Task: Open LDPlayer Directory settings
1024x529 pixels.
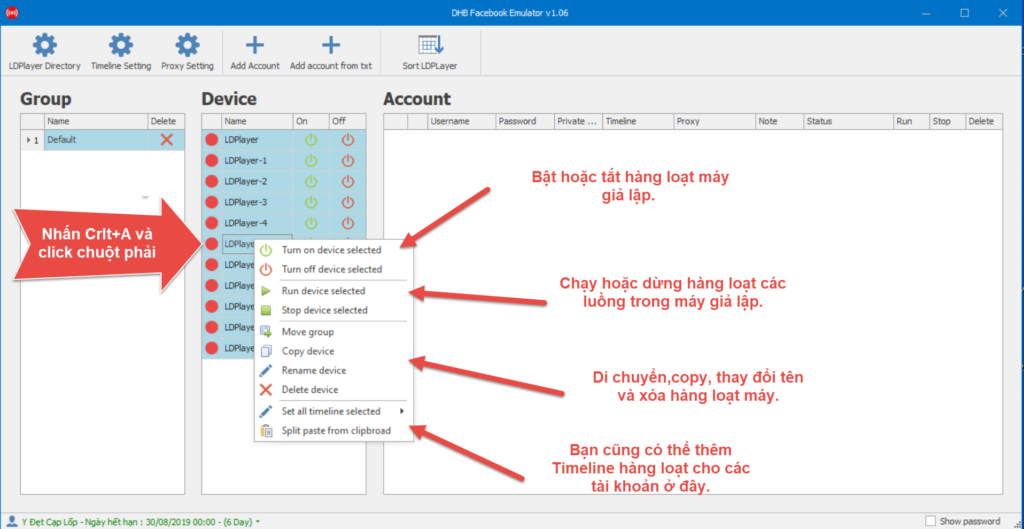Action: 44,52
